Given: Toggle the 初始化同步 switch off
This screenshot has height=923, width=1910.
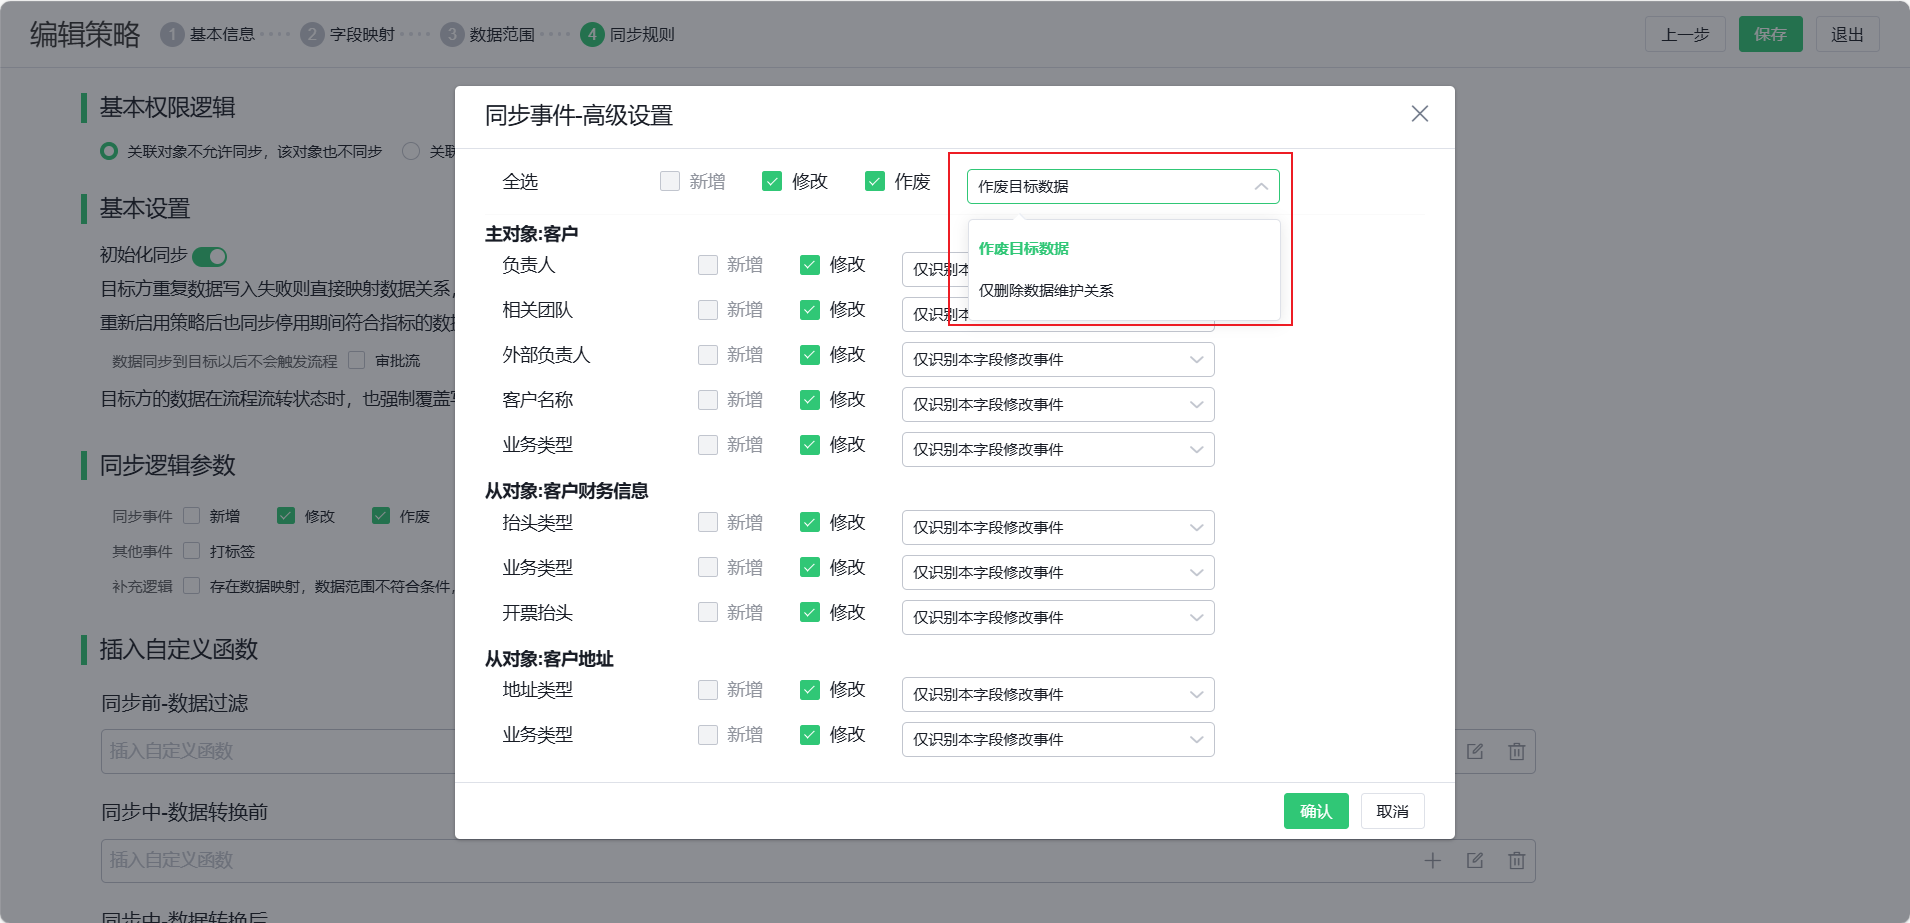Looking at the screenshot, I should tap(209, 256).
